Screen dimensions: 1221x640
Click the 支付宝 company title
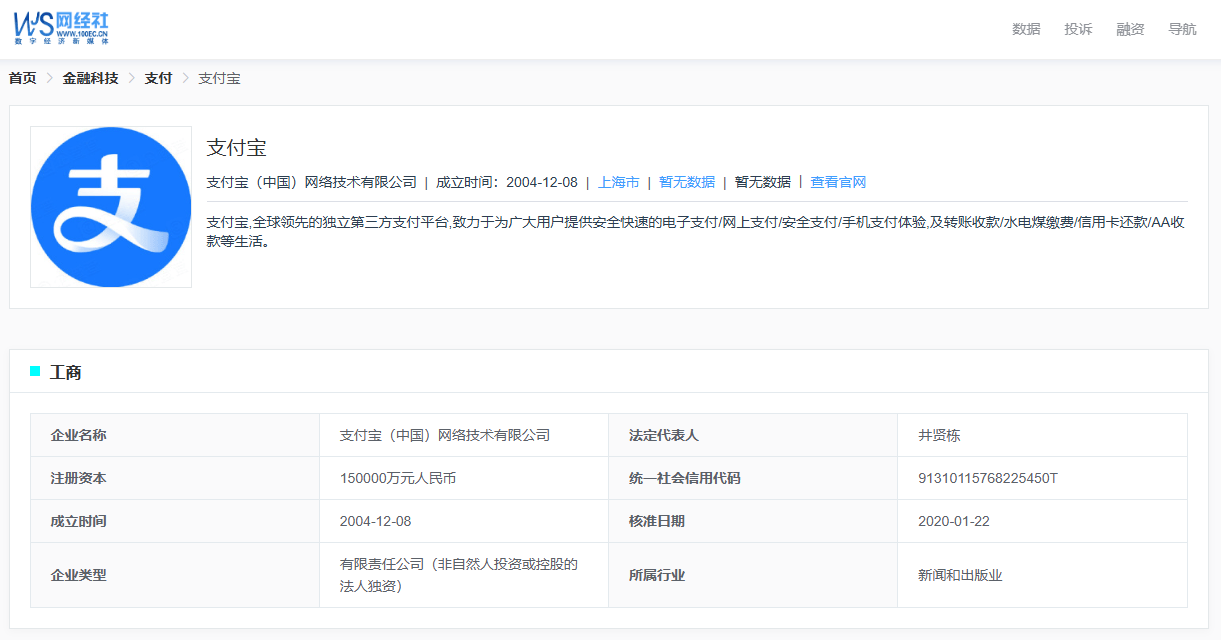click(x=236, y=148)
